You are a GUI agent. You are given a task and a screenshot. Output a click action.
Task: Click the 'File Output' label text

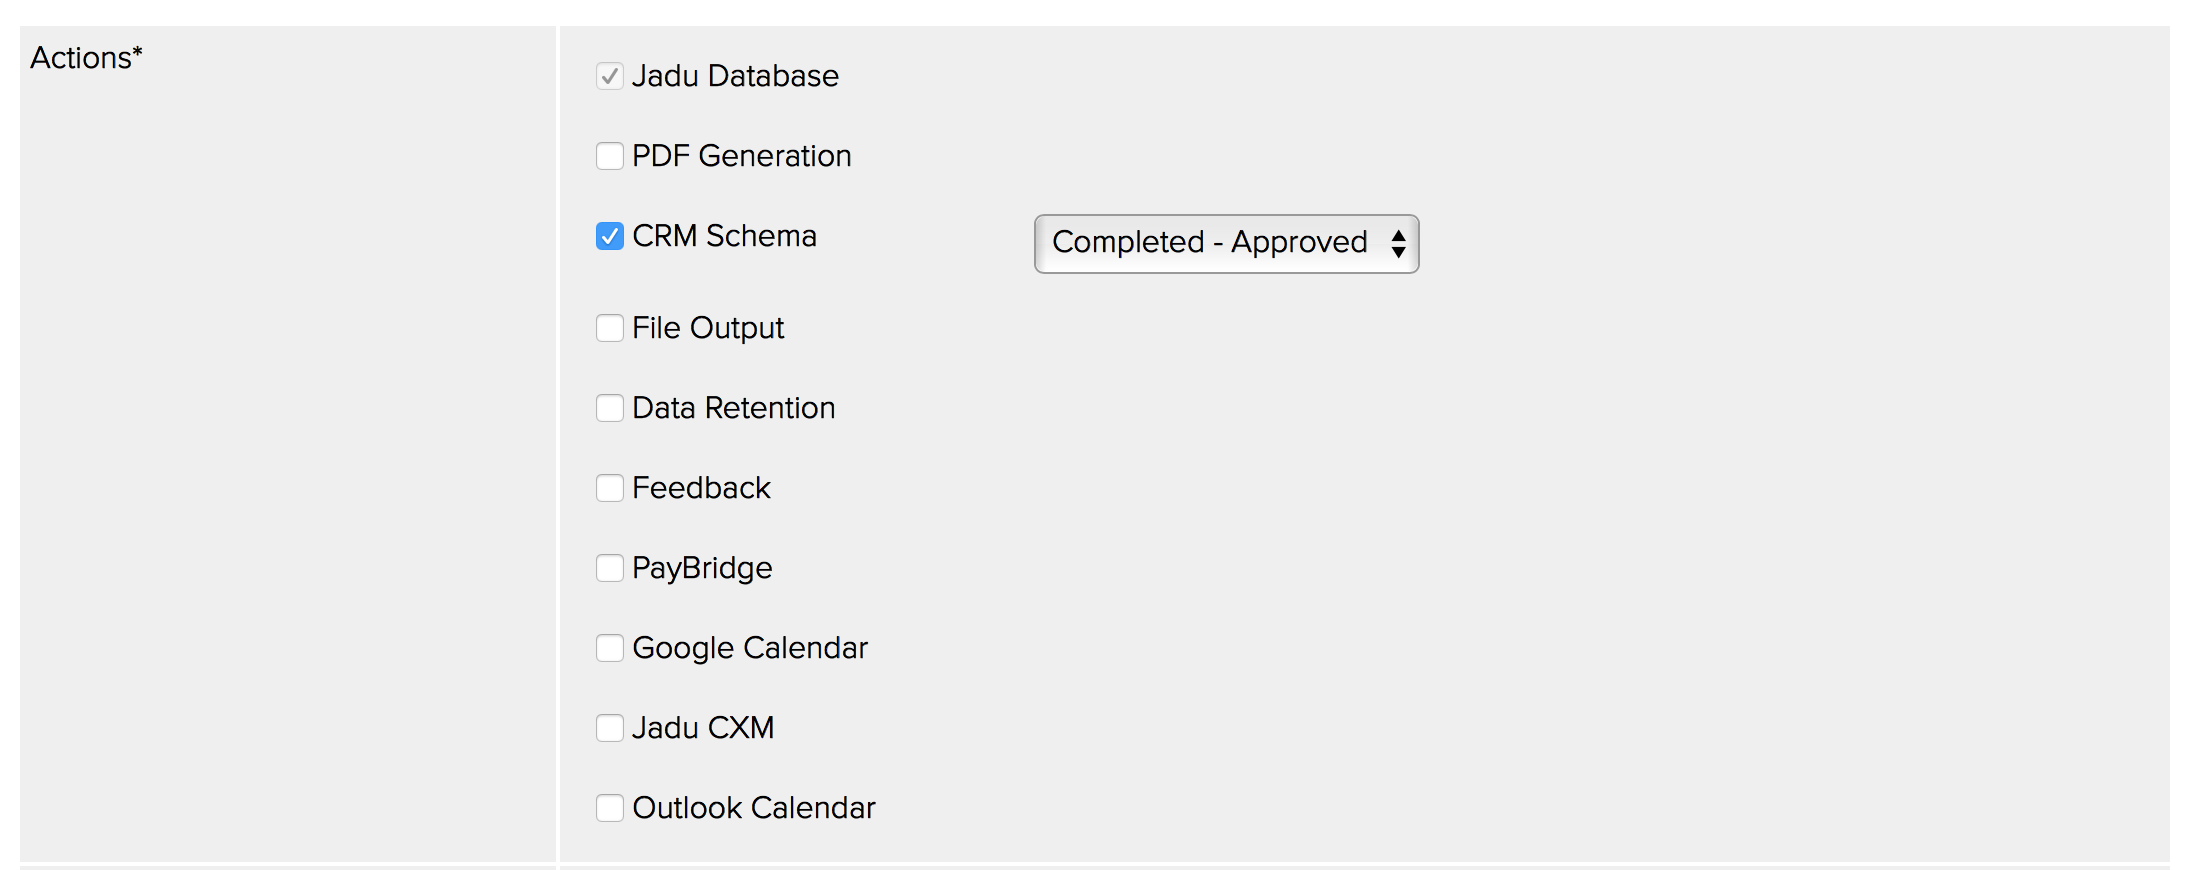(708, 328)
